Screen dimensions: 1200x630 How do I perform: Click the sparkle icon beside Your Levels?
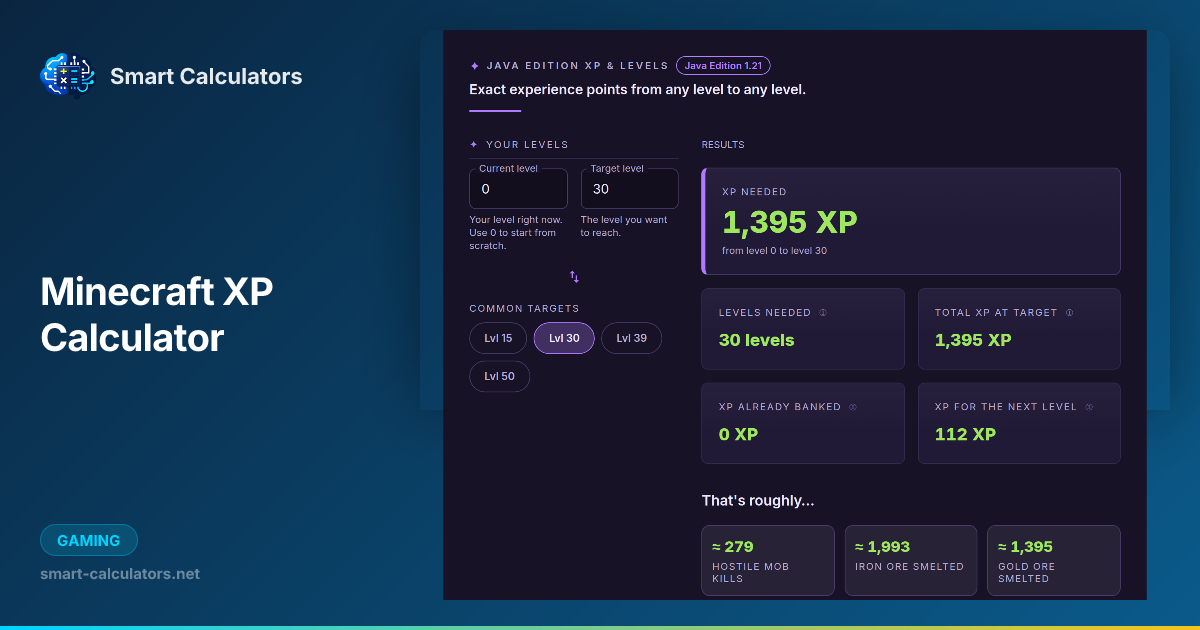474,145
